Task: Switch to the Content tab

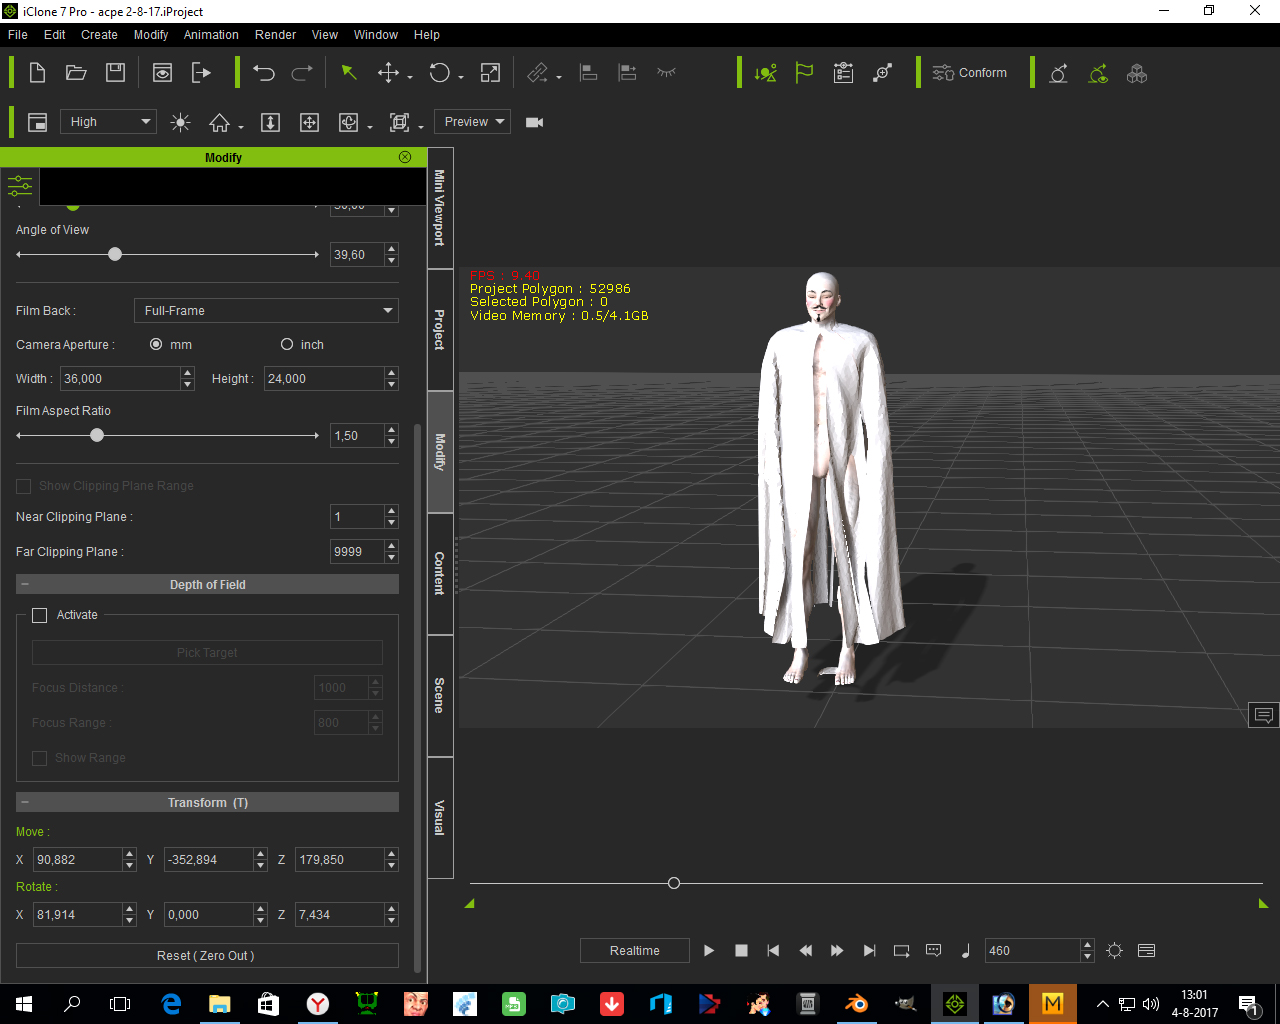Action: 440,574
